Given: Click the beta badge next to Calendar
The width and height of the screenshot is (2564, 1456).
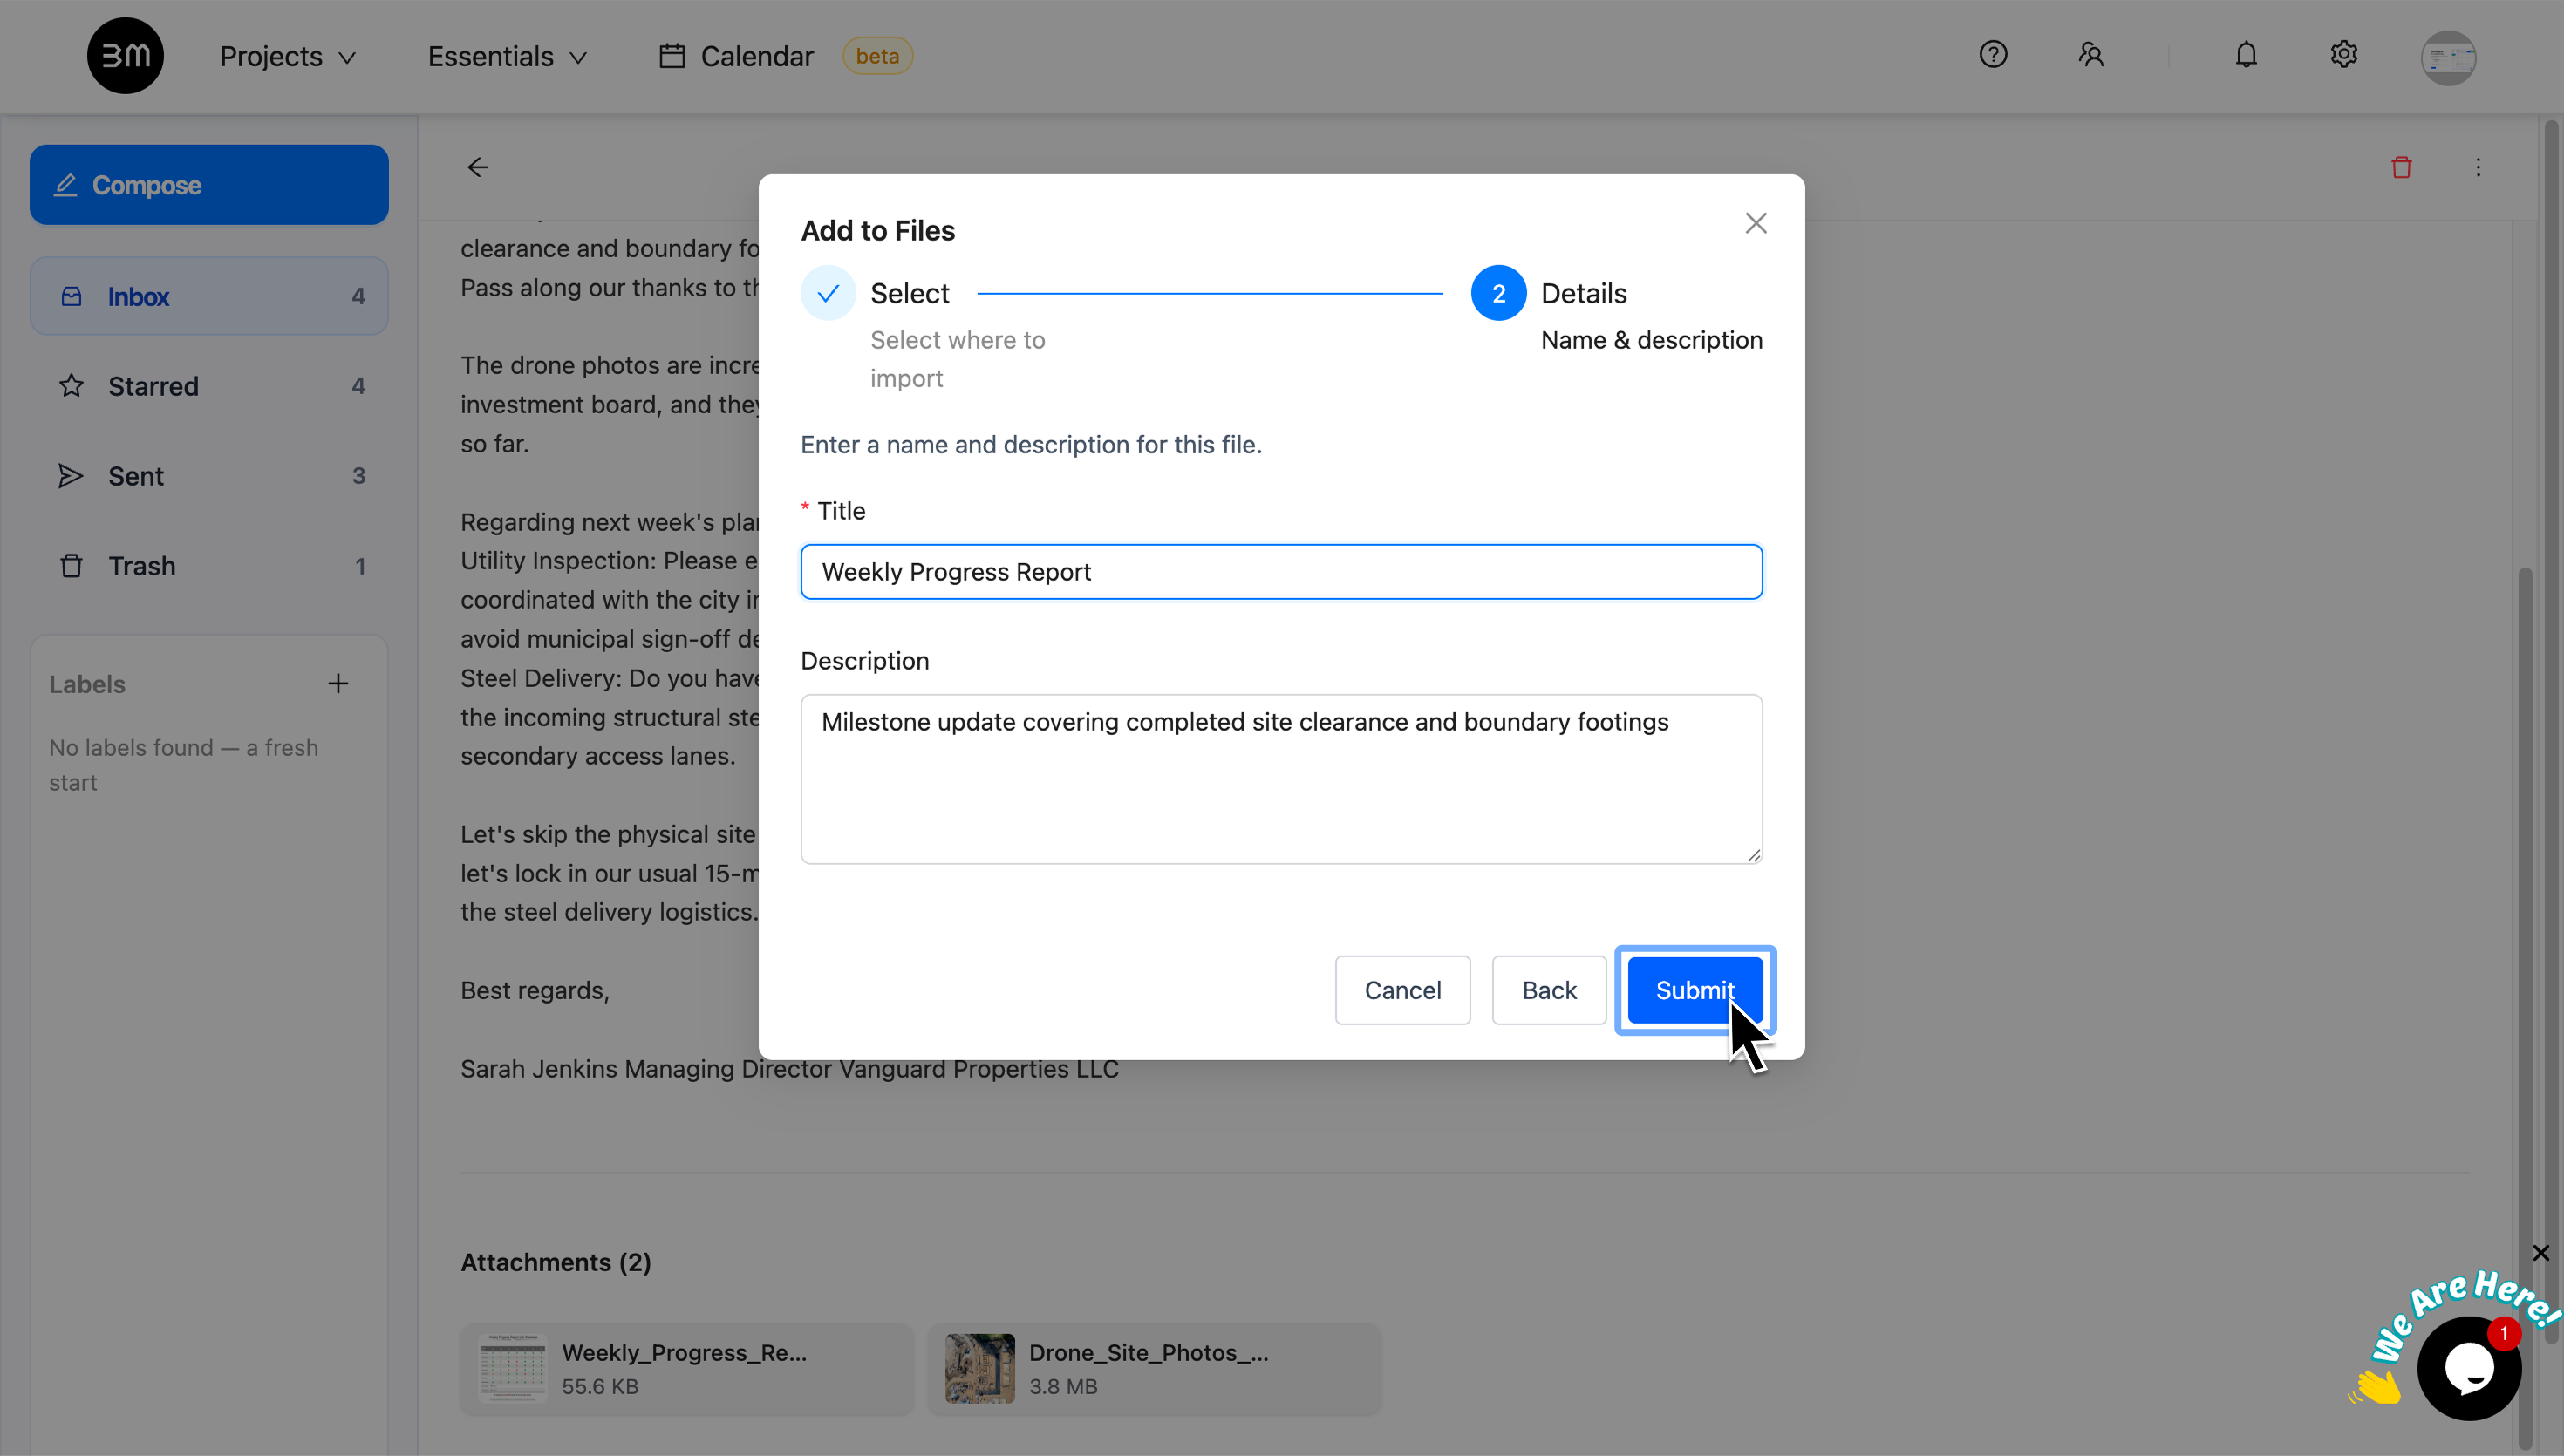Looking at the screenshot, I should 877,56.
